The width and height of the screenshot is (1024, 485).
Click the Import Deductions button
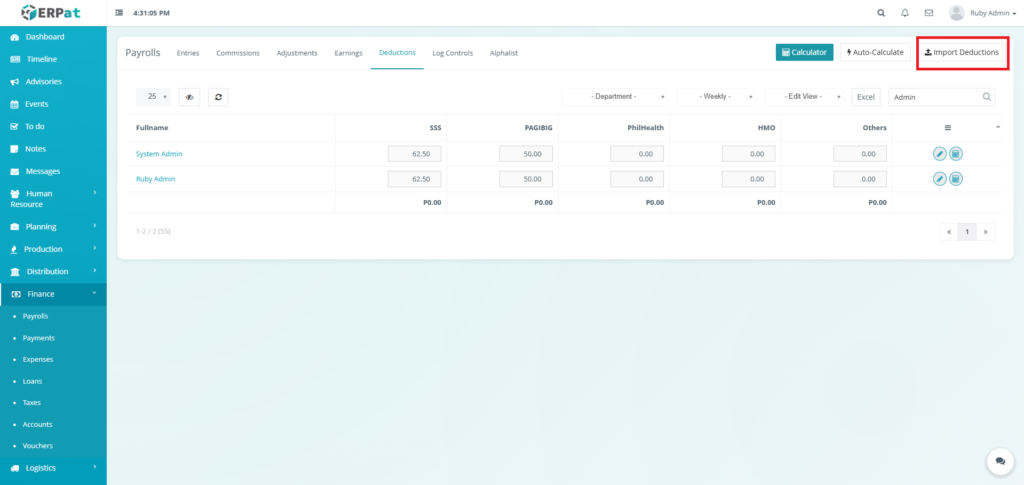(960, 52)
